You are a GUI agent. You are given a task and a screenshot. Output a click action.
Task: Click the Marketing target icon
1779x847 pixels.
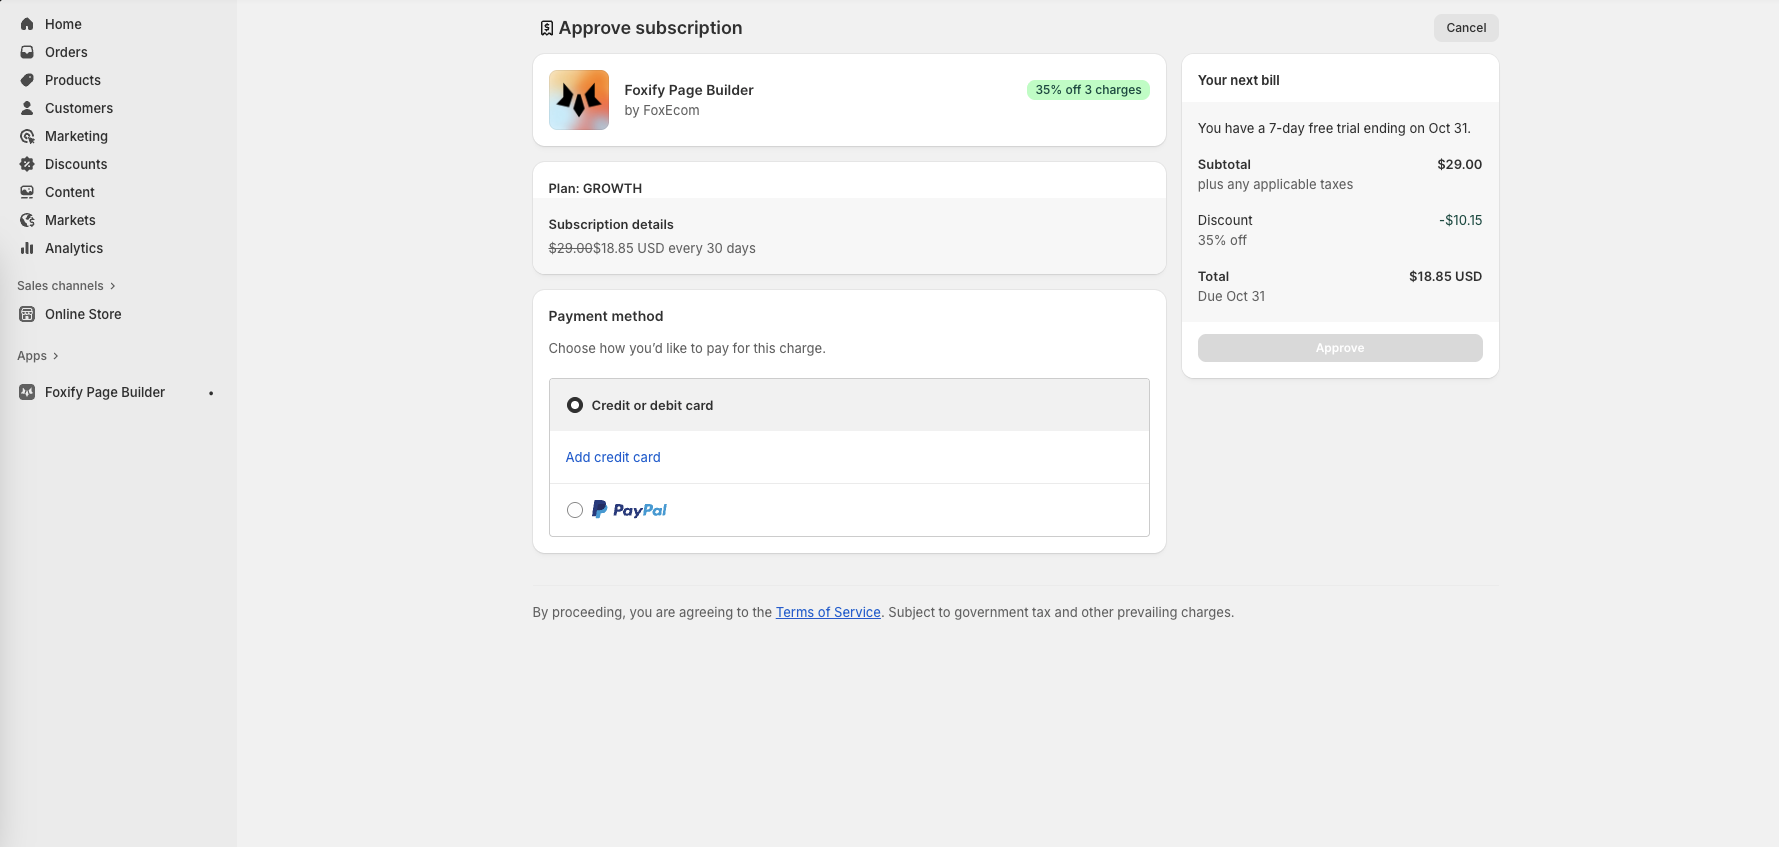tap(27, 136)
